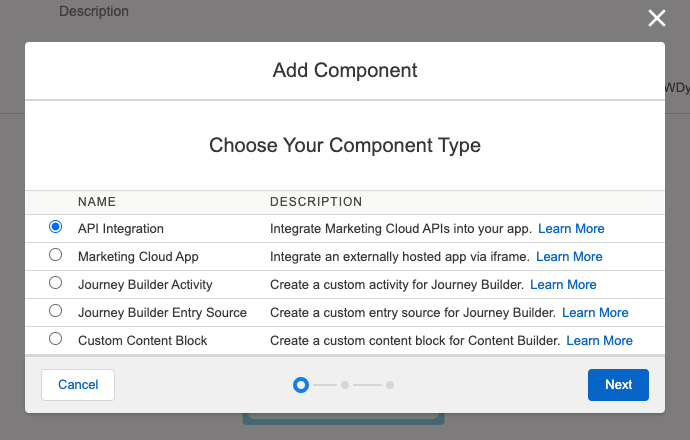Follow Learn More for Journey Builder Activity

tap(563, 285)
